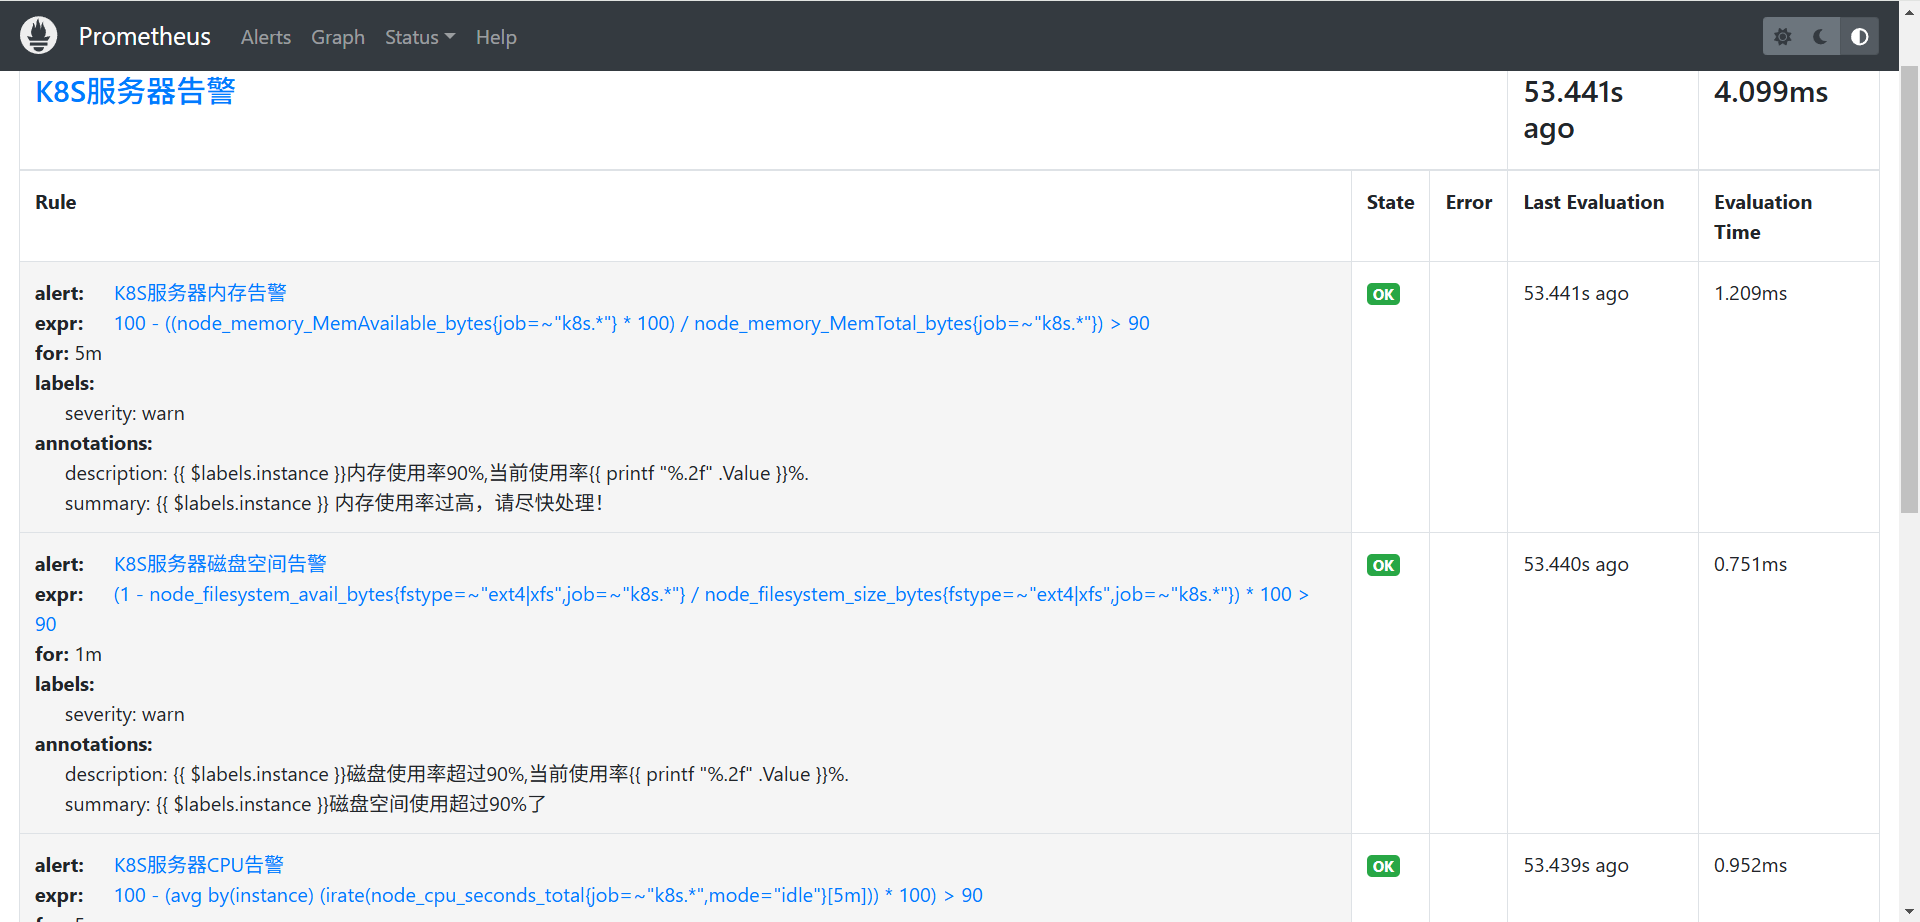Screen dimensions: 1920x922
Task: Click OK state badge for memory alert
Action: click(1383, 294)
